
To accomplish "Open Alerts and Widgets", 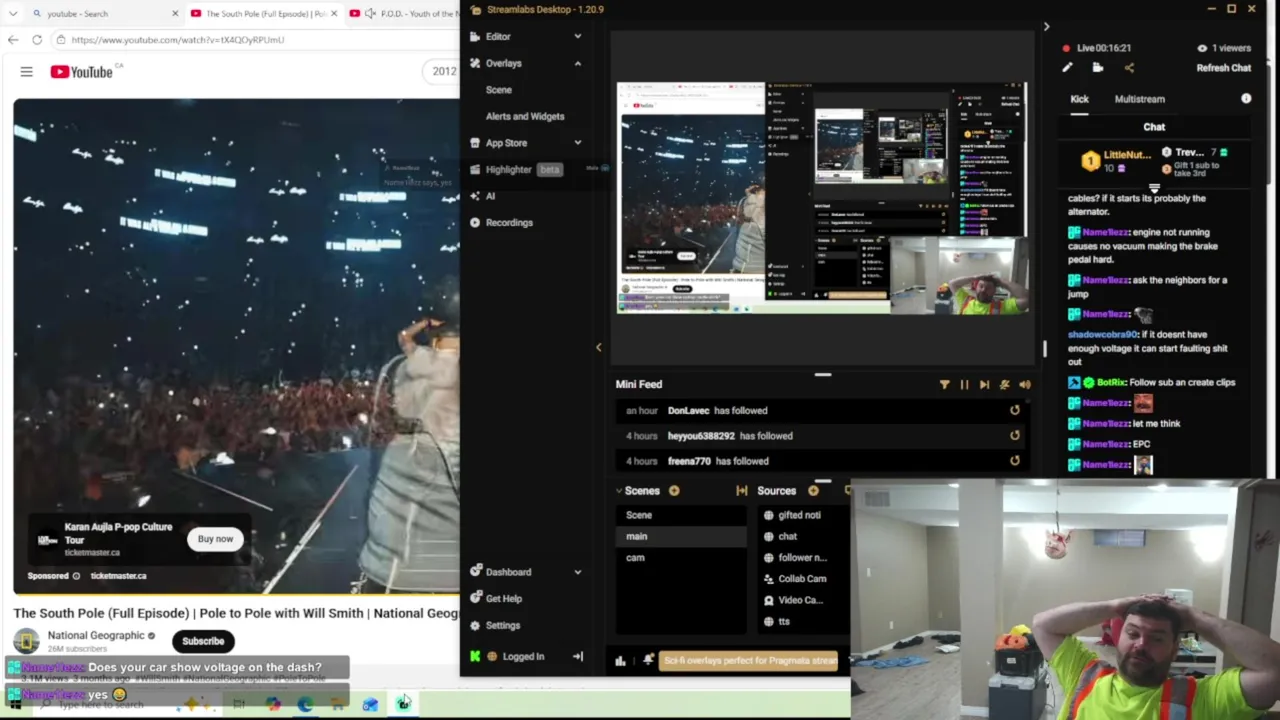I will (525, 116).
